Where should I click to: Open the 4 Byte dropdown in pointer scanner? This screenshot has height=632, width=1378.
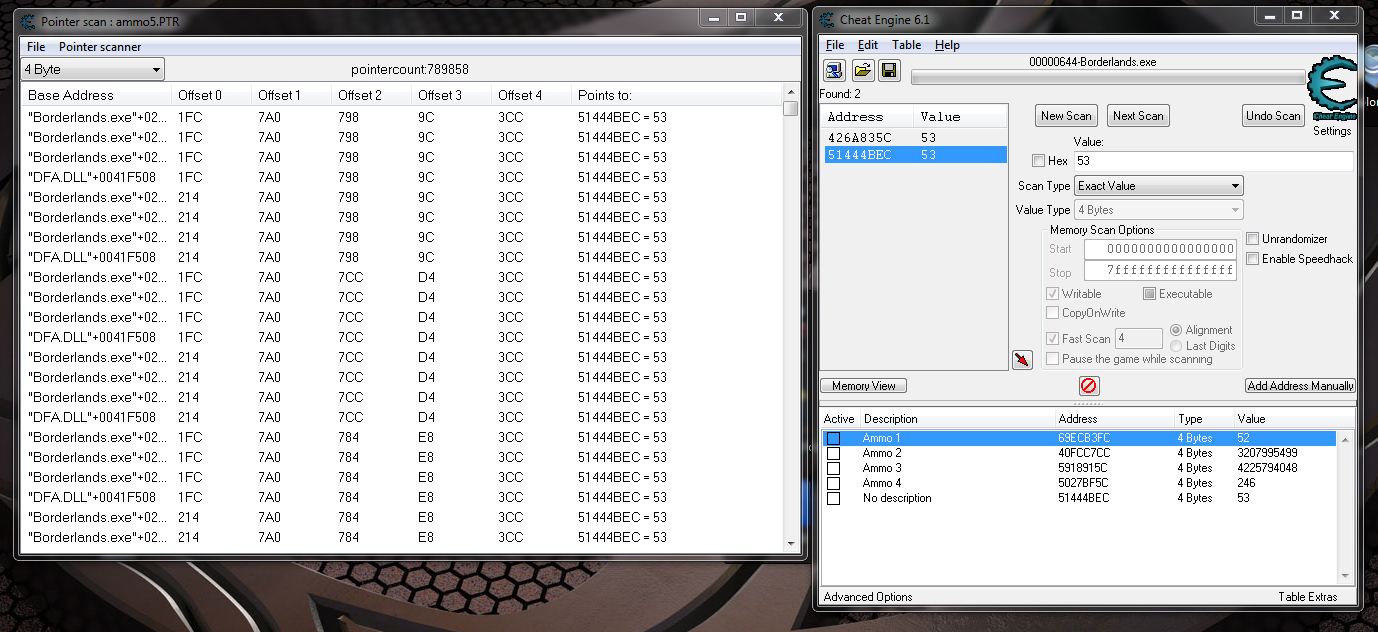[93, 70]
